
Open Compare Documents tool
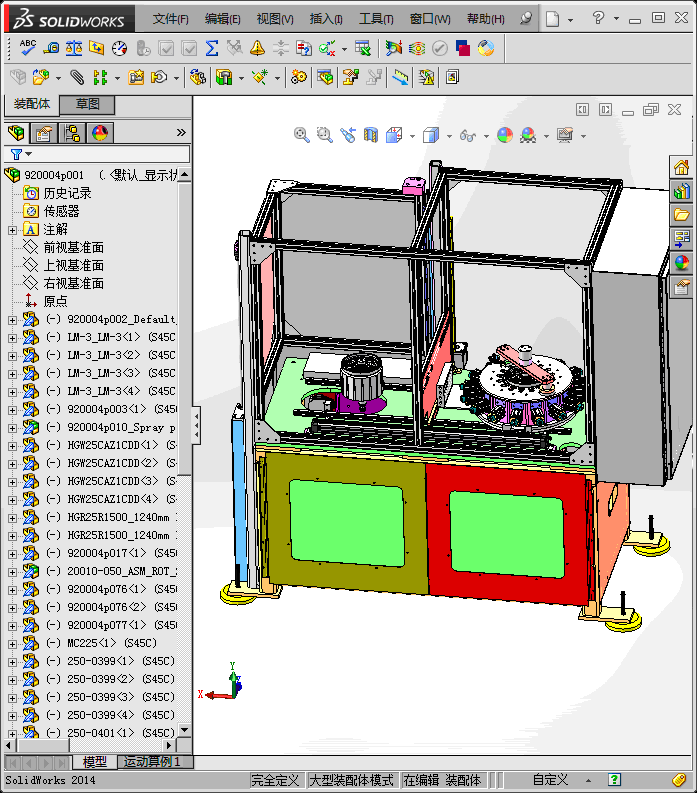coord(304,48)
